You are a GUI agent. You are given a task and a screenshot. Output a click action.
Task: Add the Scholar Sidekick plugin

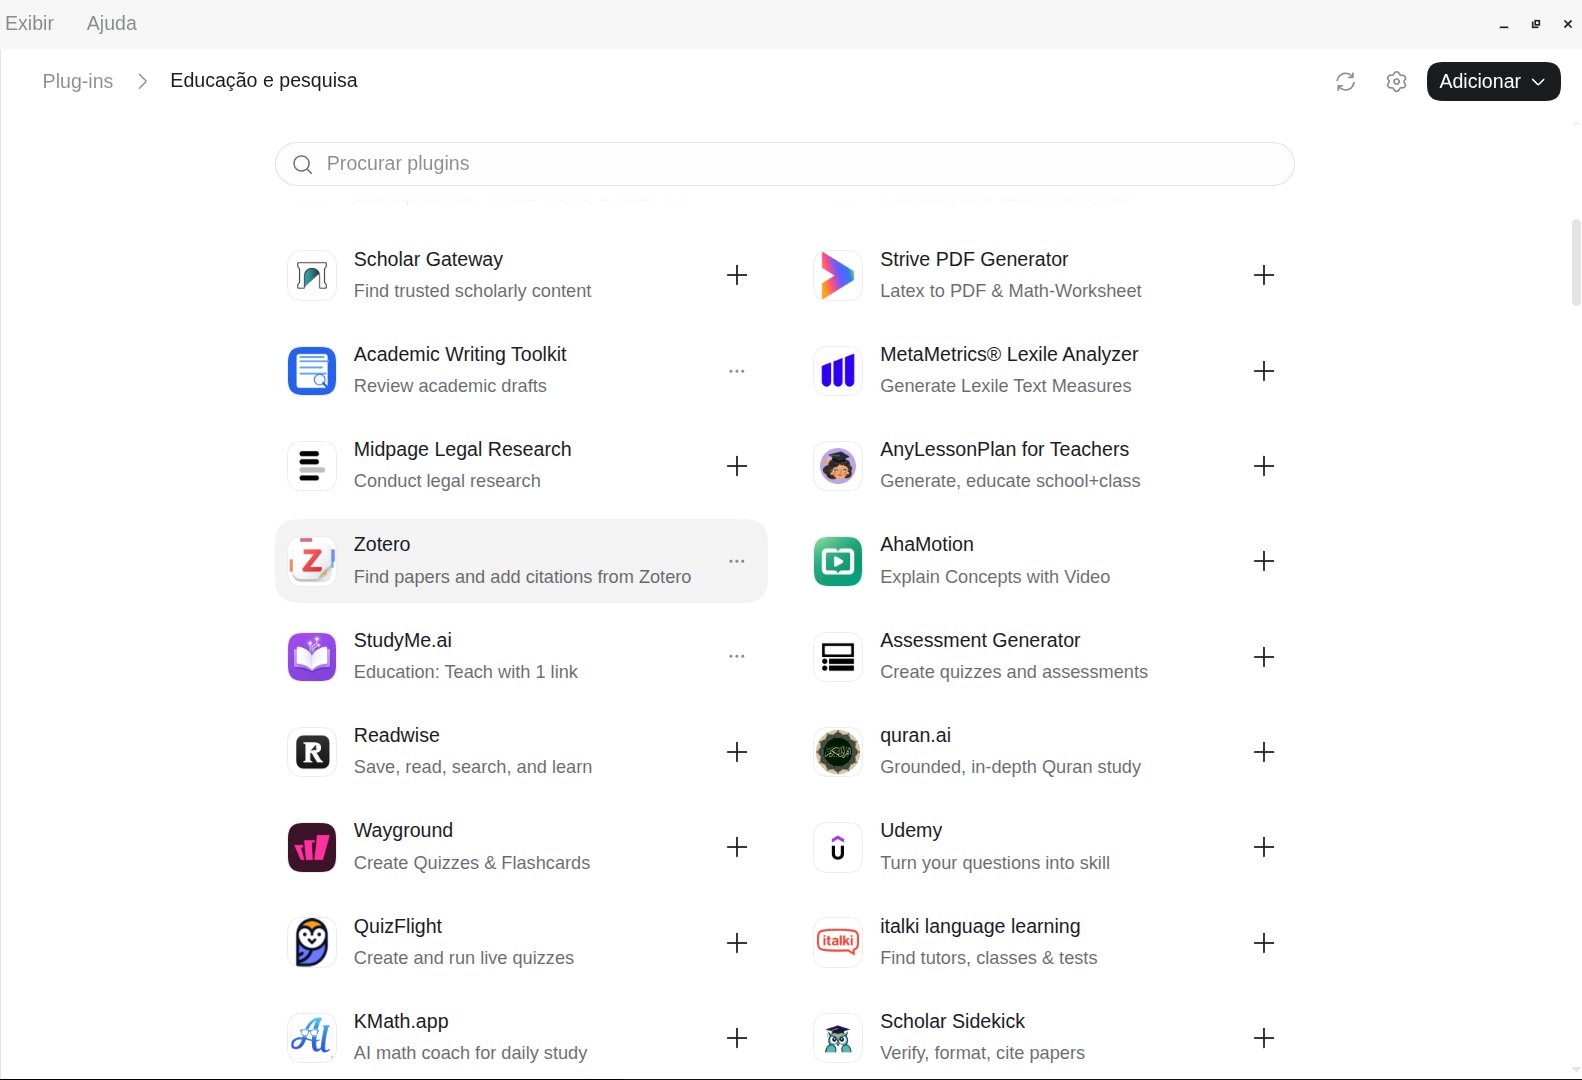[1264, 1038]
